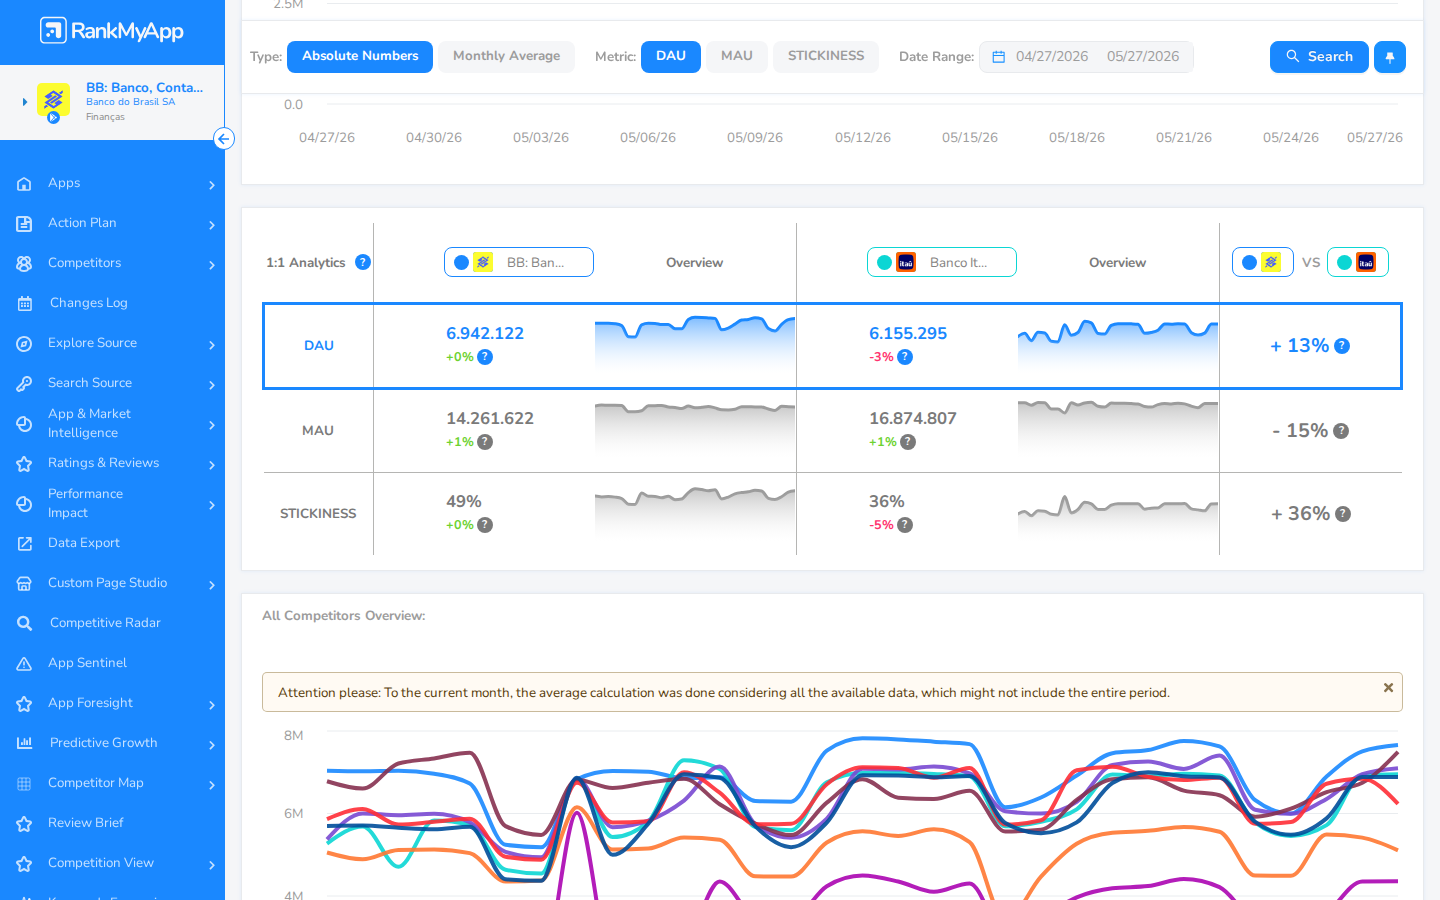Expand the Search Source chevron
Viewport: 1440px width, 900px height.
(x=212, y=385)
